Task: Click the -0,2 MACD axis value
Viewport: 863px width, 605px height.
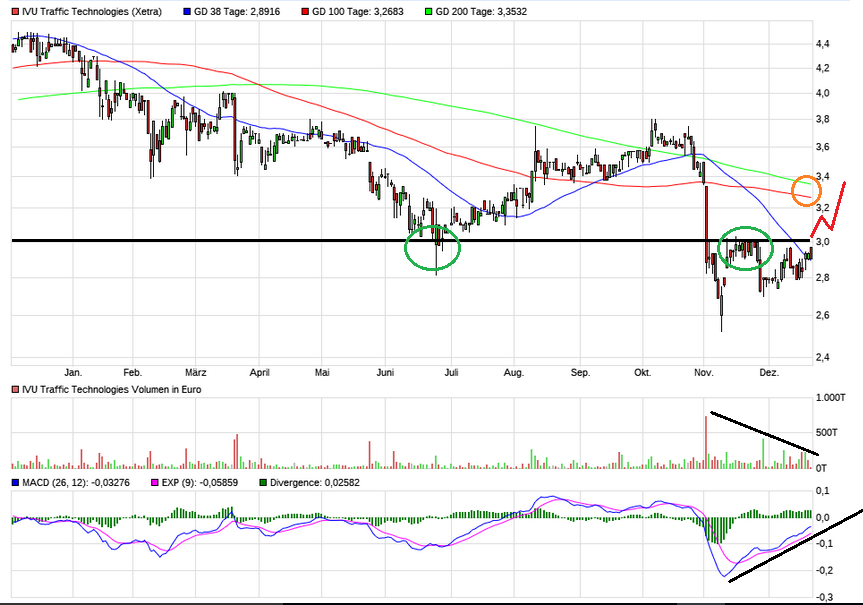Action: 824,570
